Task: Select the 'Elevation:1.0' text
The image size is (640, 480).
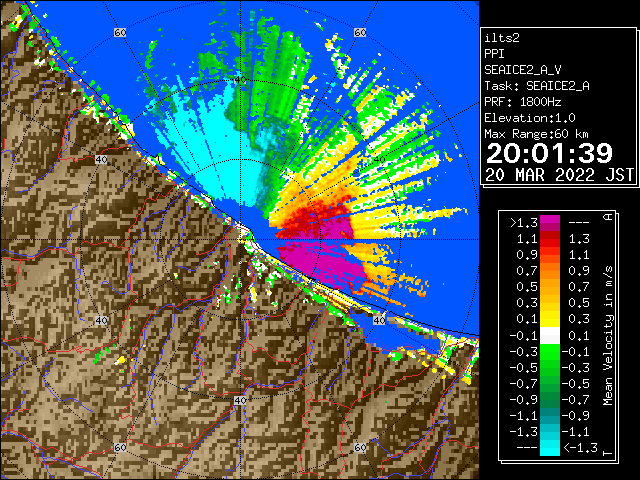Action: pos(530,118)
